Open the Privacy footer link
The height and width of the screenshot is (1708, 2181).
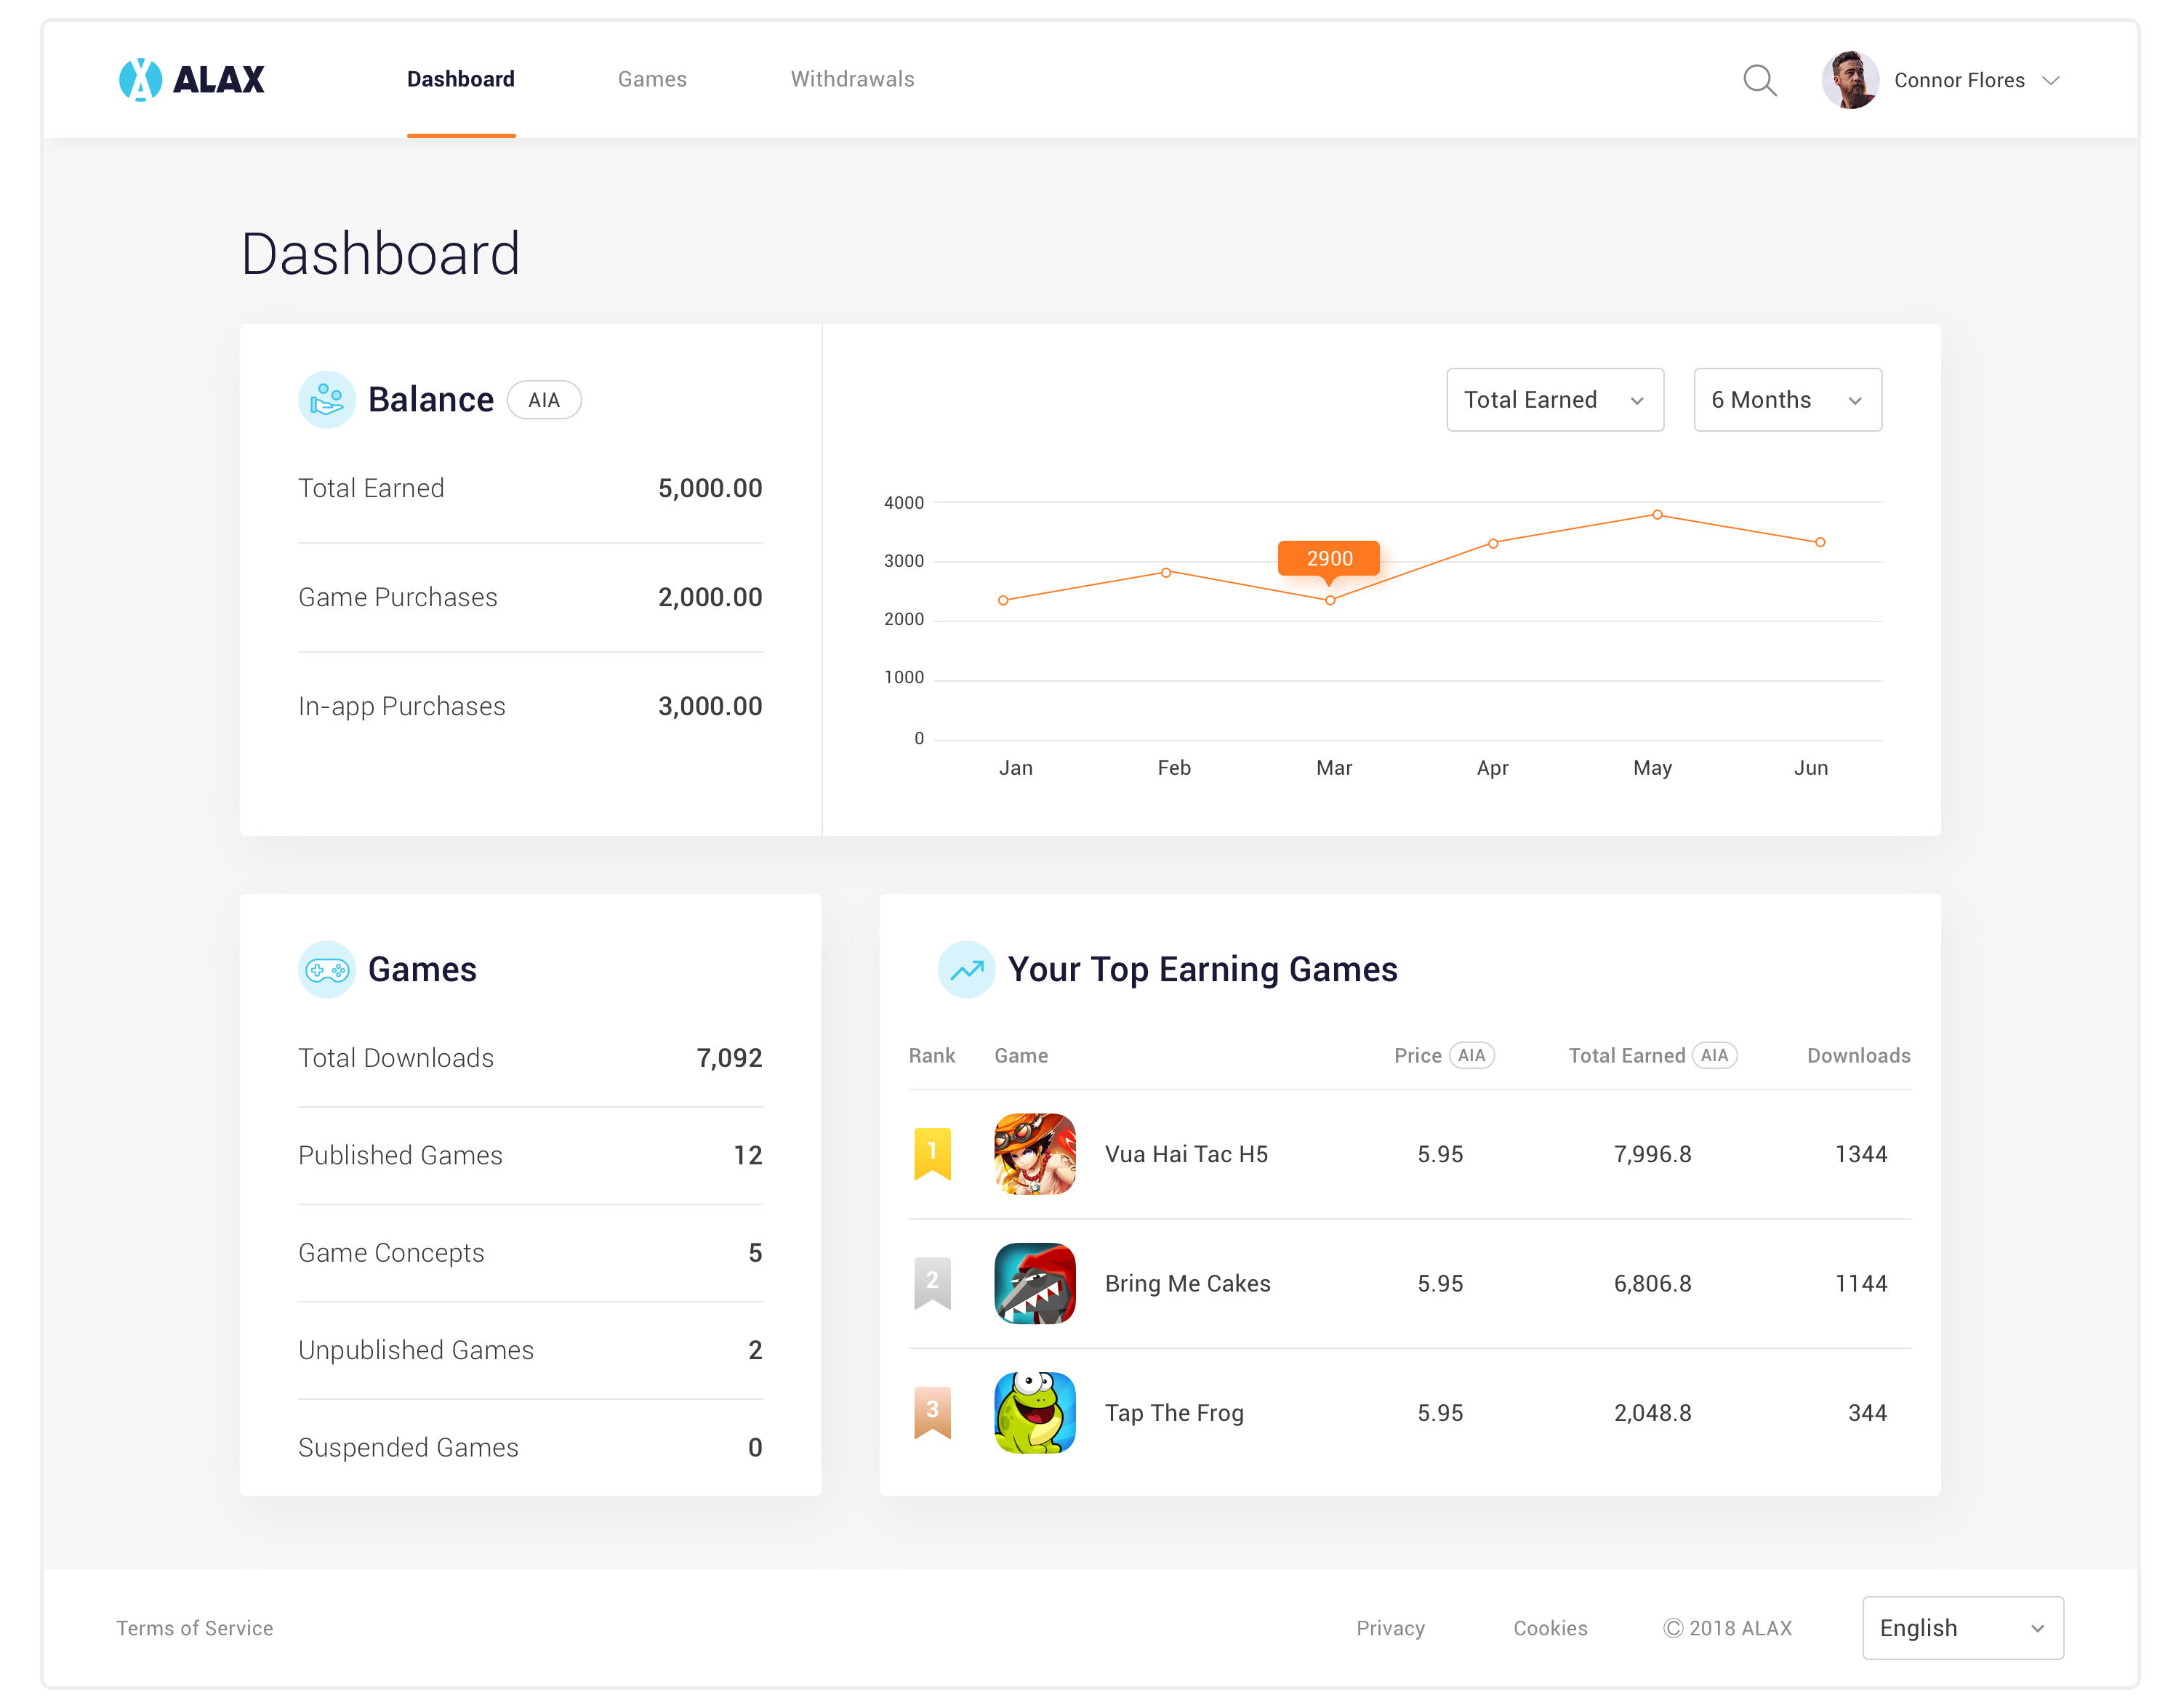(x=1389, y=1628)
